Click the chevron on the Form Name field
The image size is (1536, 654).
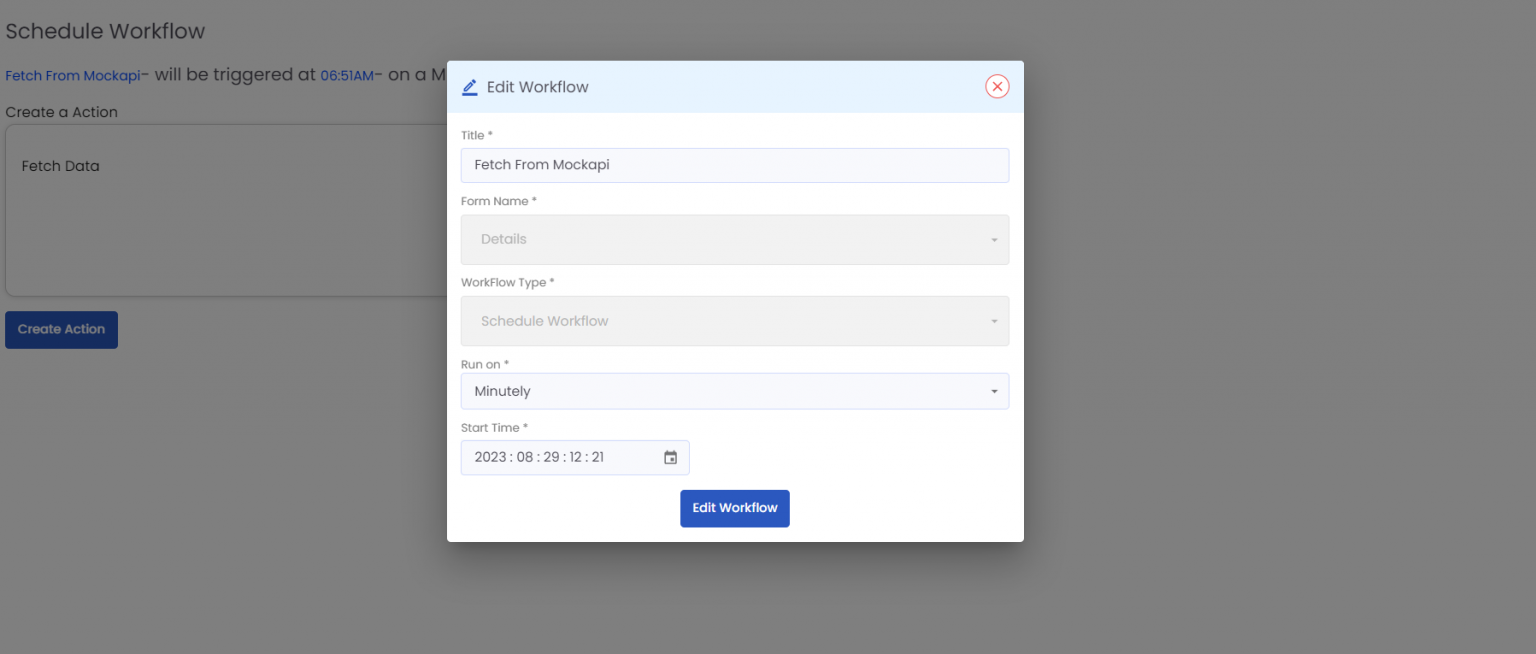coord(994,240)
